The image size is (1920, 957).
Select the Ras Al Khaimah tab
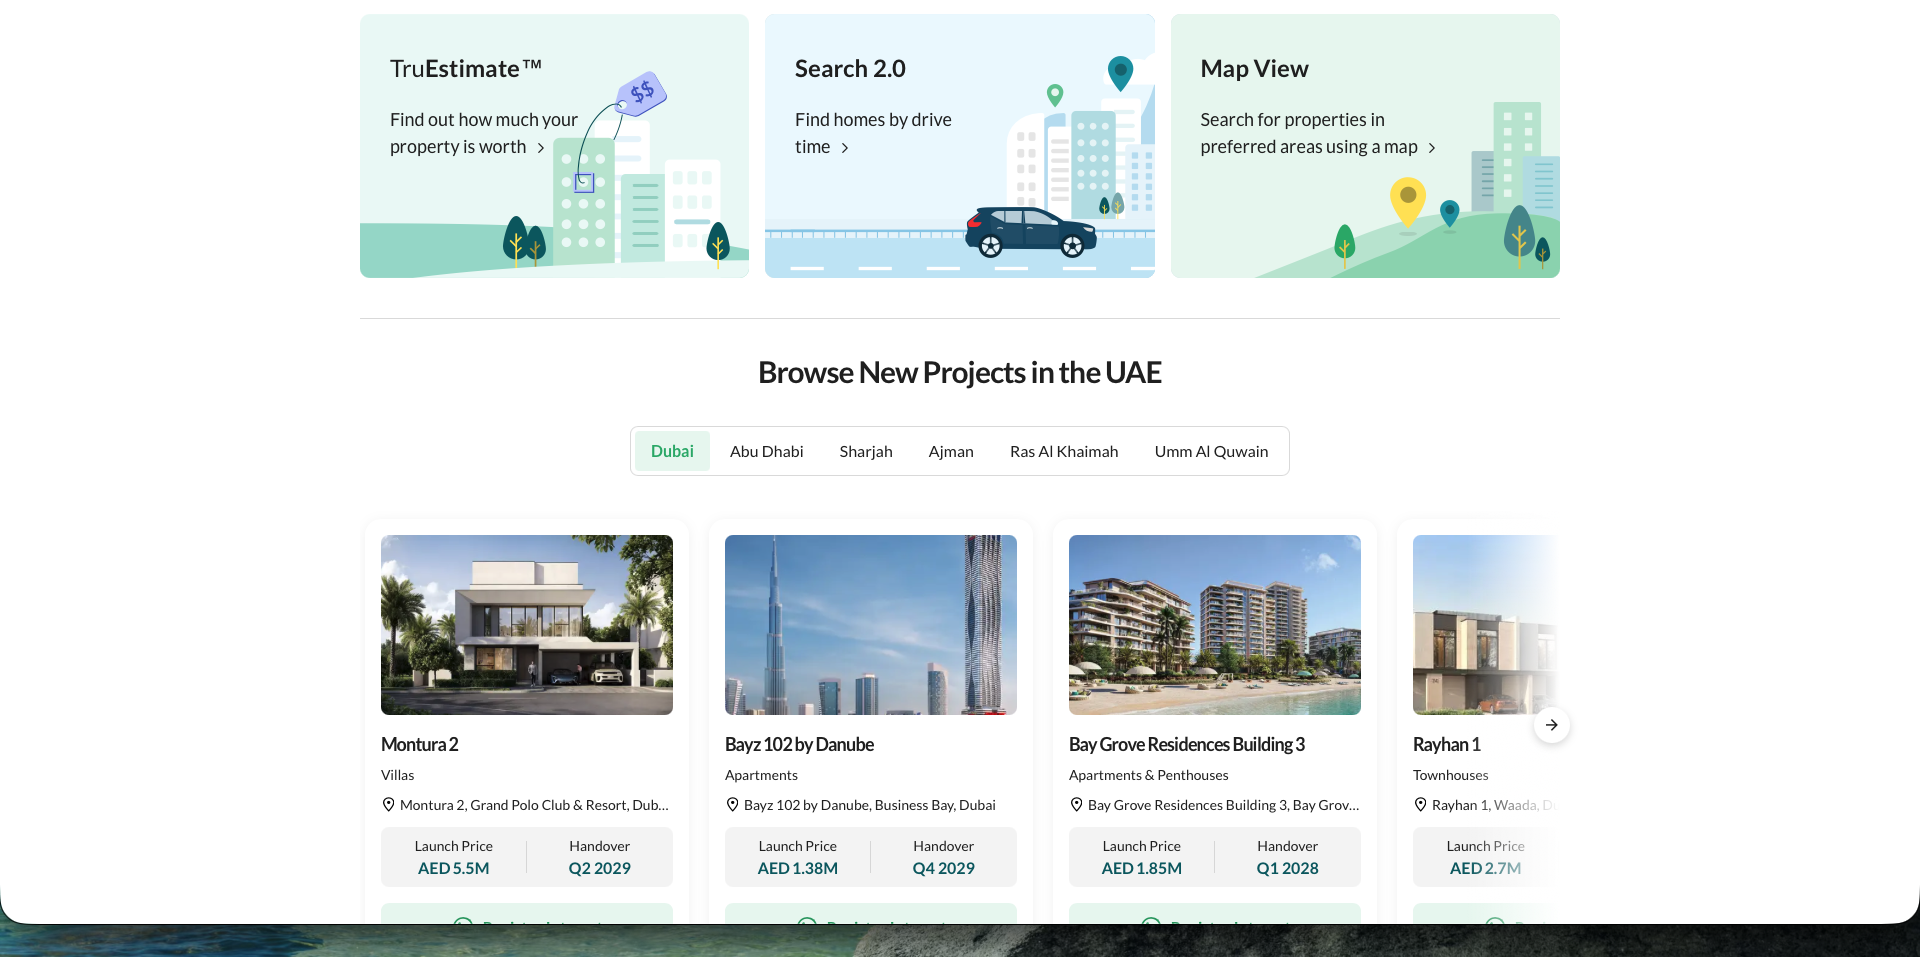[1064, 451]
